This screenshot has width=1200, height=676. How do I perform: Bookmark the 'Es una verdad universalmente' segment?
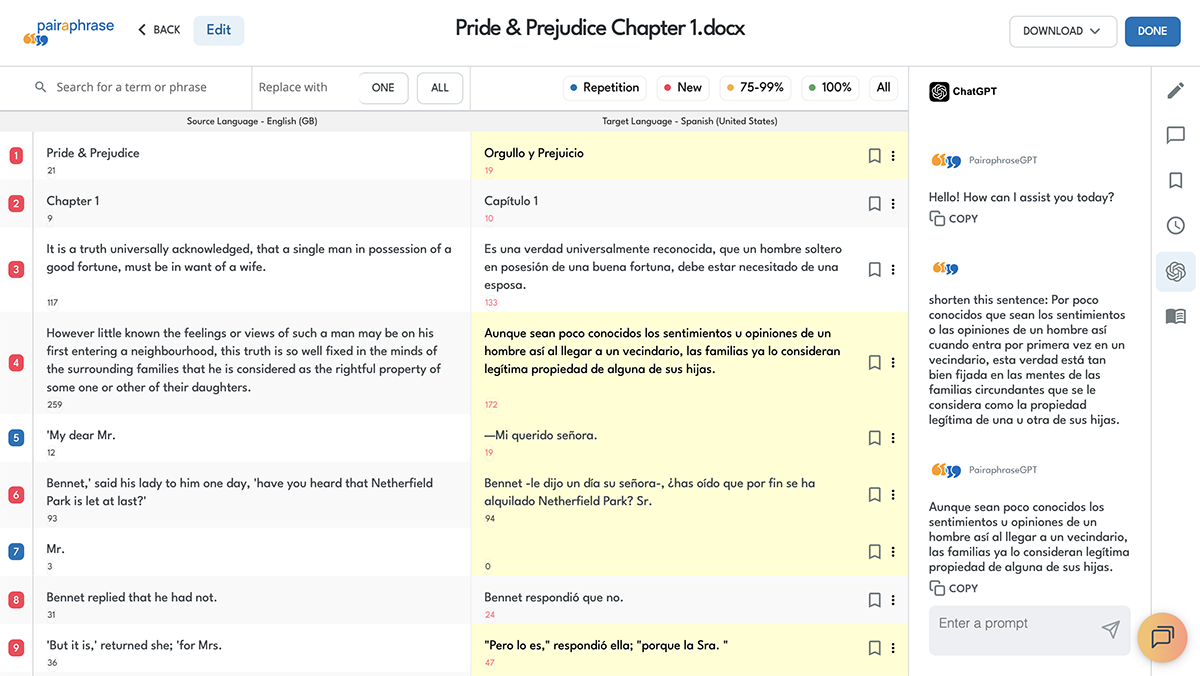click(x=874, y=270)
